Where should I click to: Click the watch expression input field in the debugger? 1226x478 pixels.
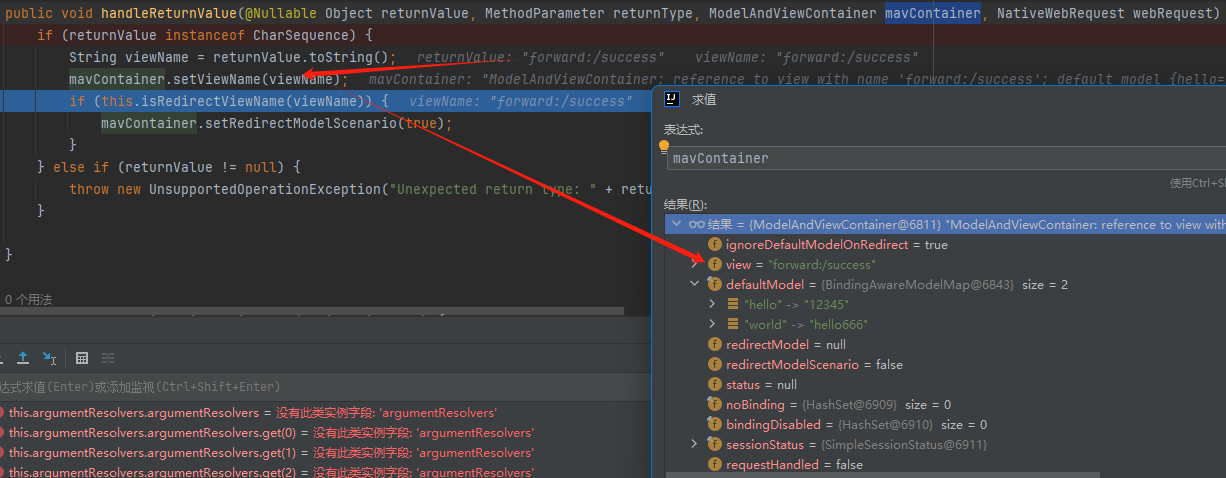point(325,386)
